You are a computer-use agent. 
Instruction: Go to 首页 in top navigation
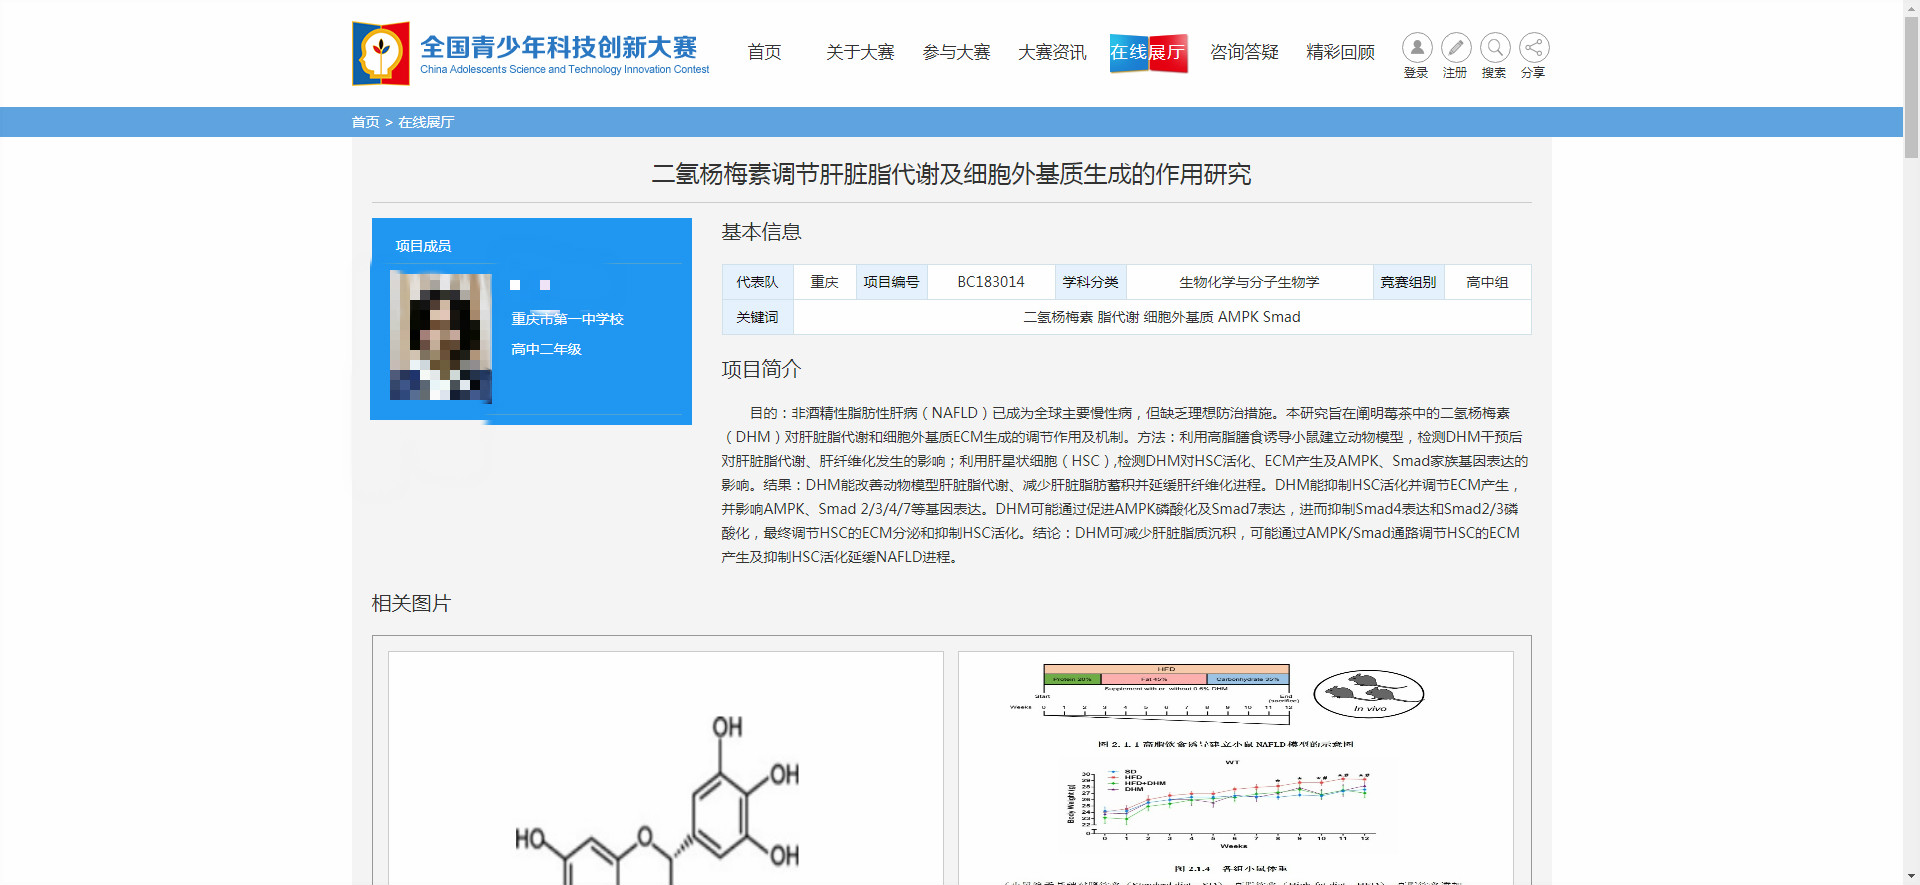tap(765, 52)
